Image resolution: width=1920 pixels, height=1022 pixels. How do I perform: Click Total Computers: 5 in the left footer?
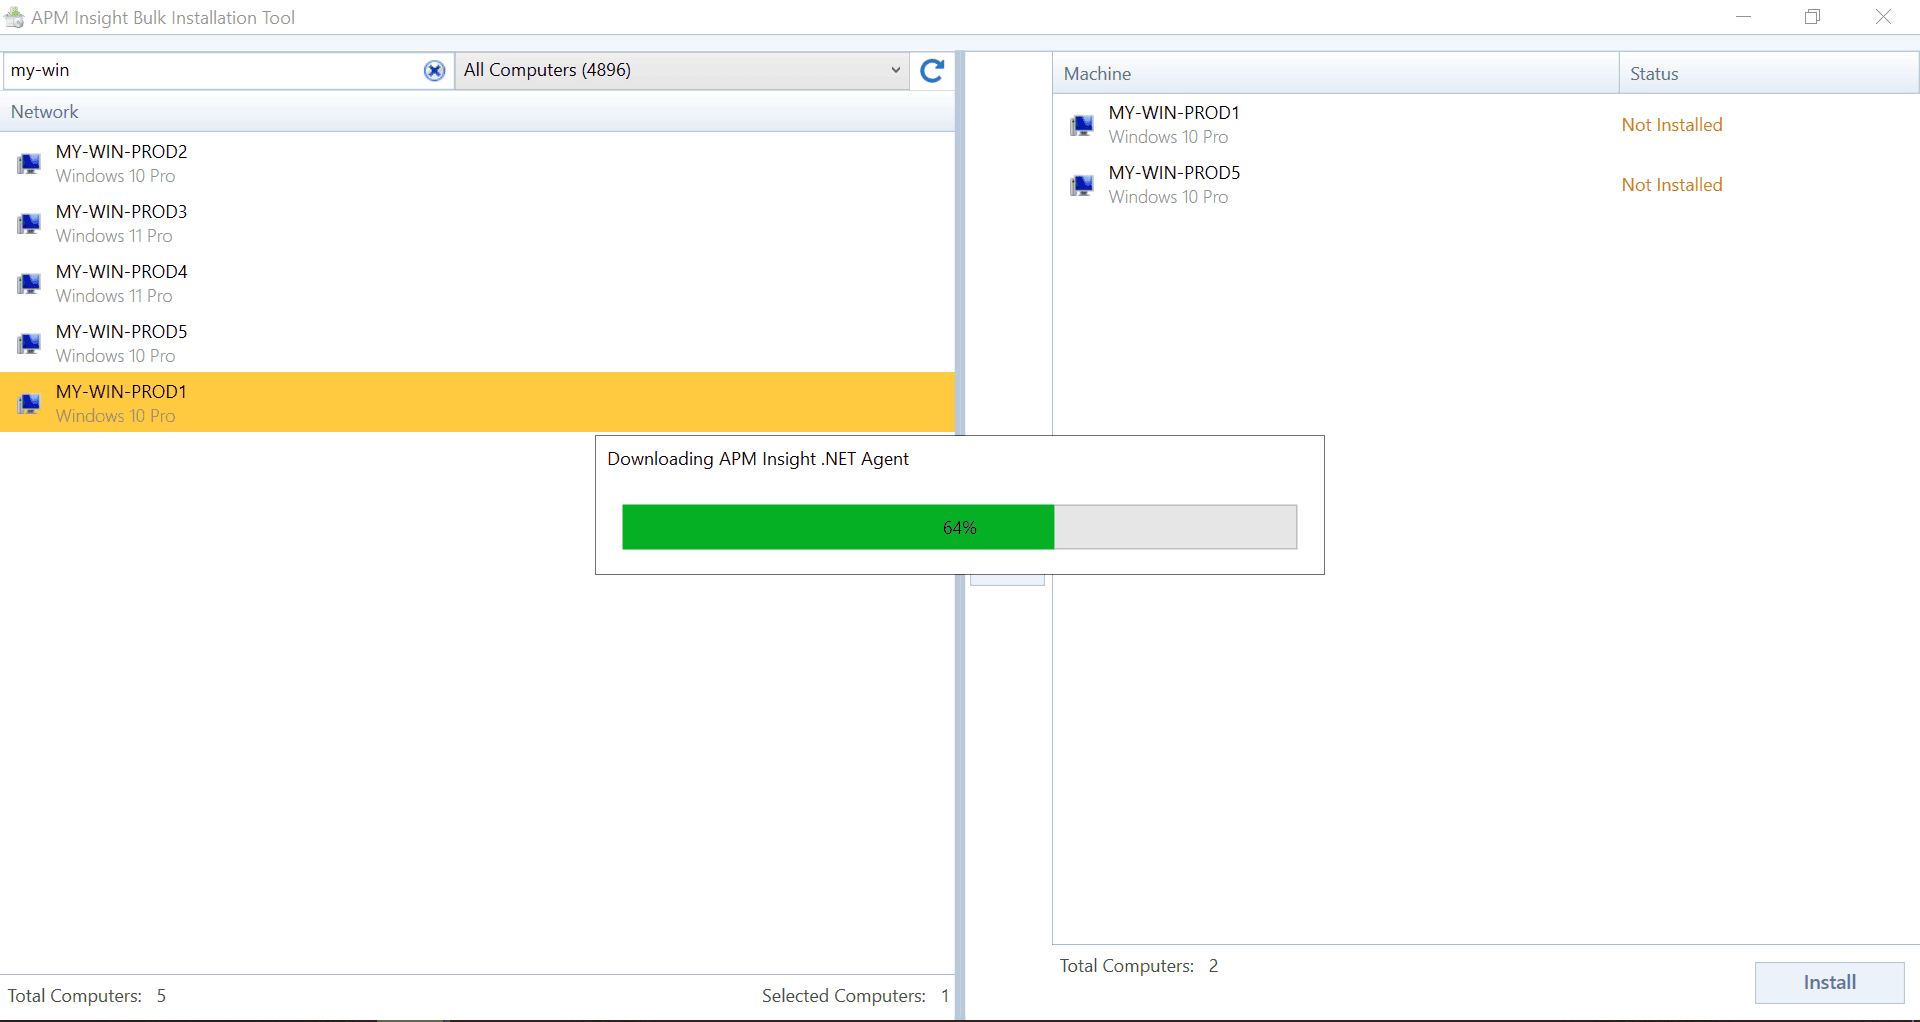click(x=87, y=996)
